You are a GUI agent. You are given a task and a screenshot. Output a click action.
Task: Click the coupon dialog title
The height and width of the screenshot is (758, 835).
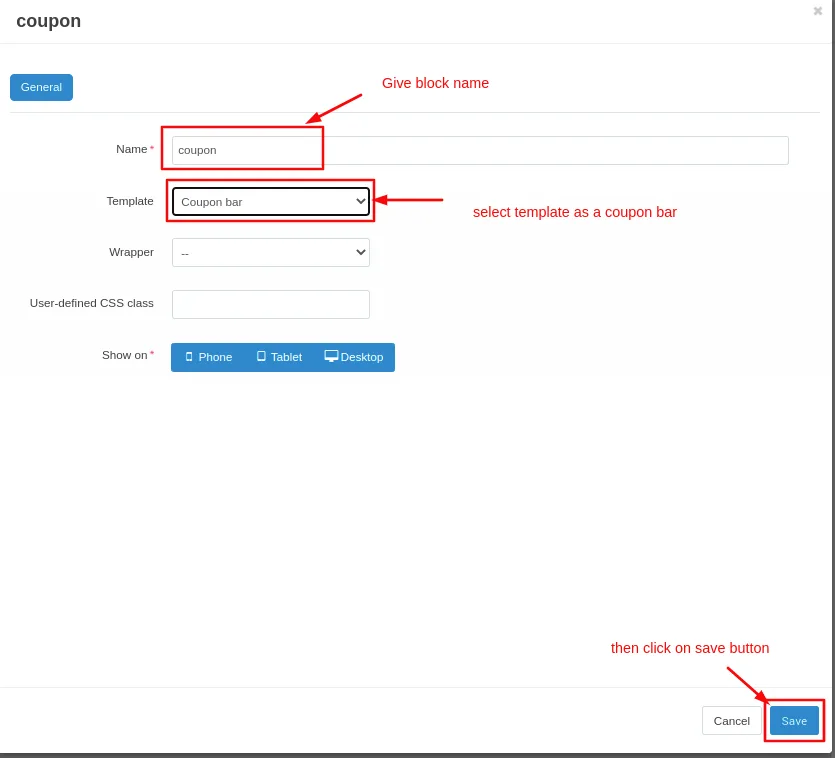click(48, 21)
